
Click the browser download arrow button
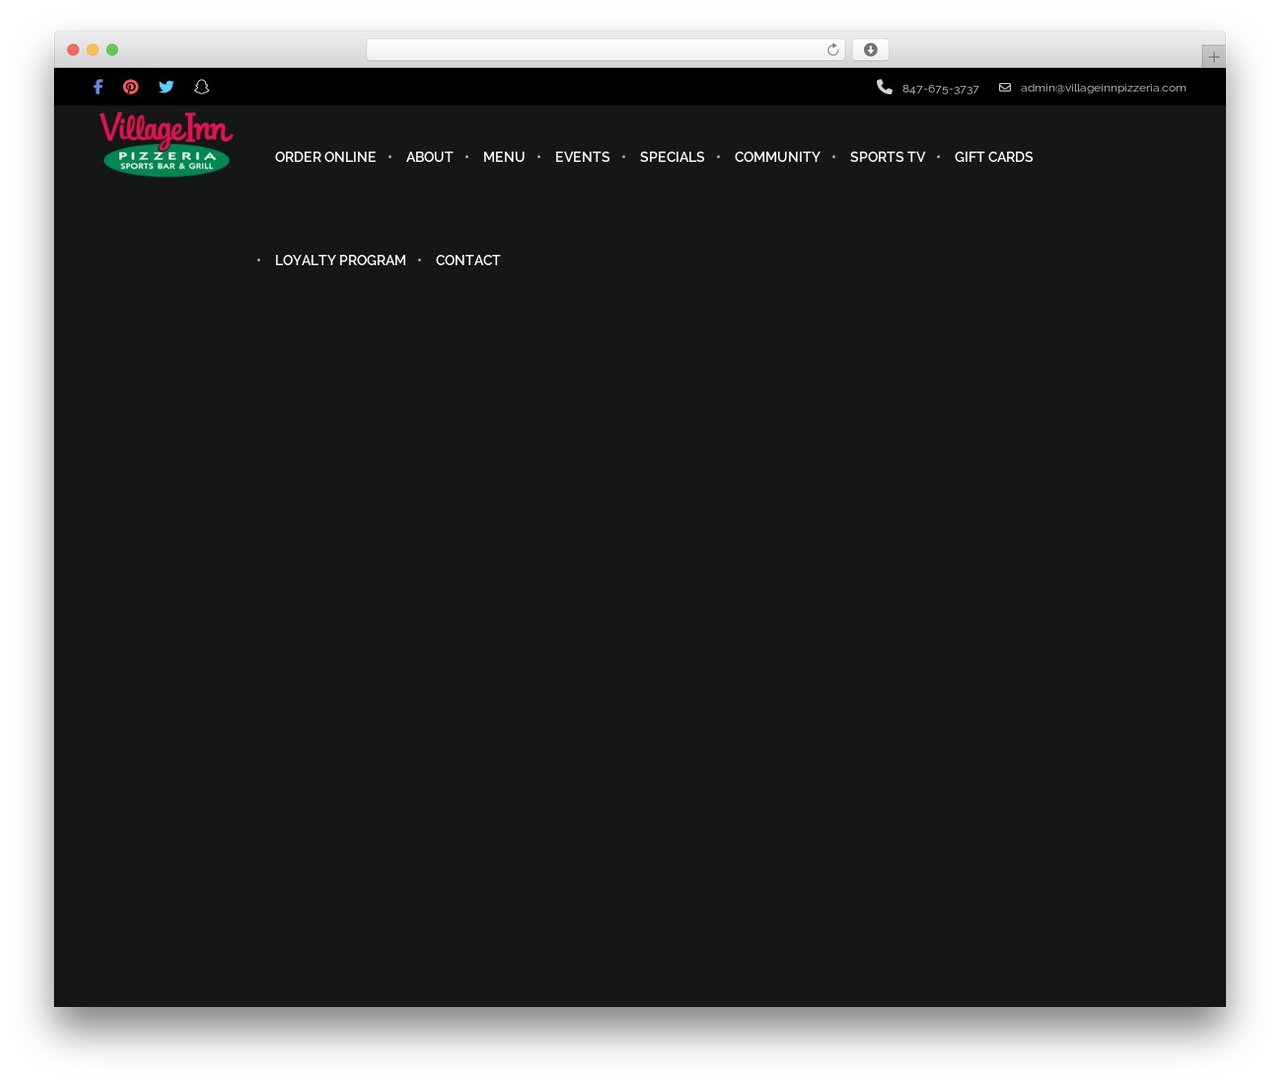[x=871, y=50]
